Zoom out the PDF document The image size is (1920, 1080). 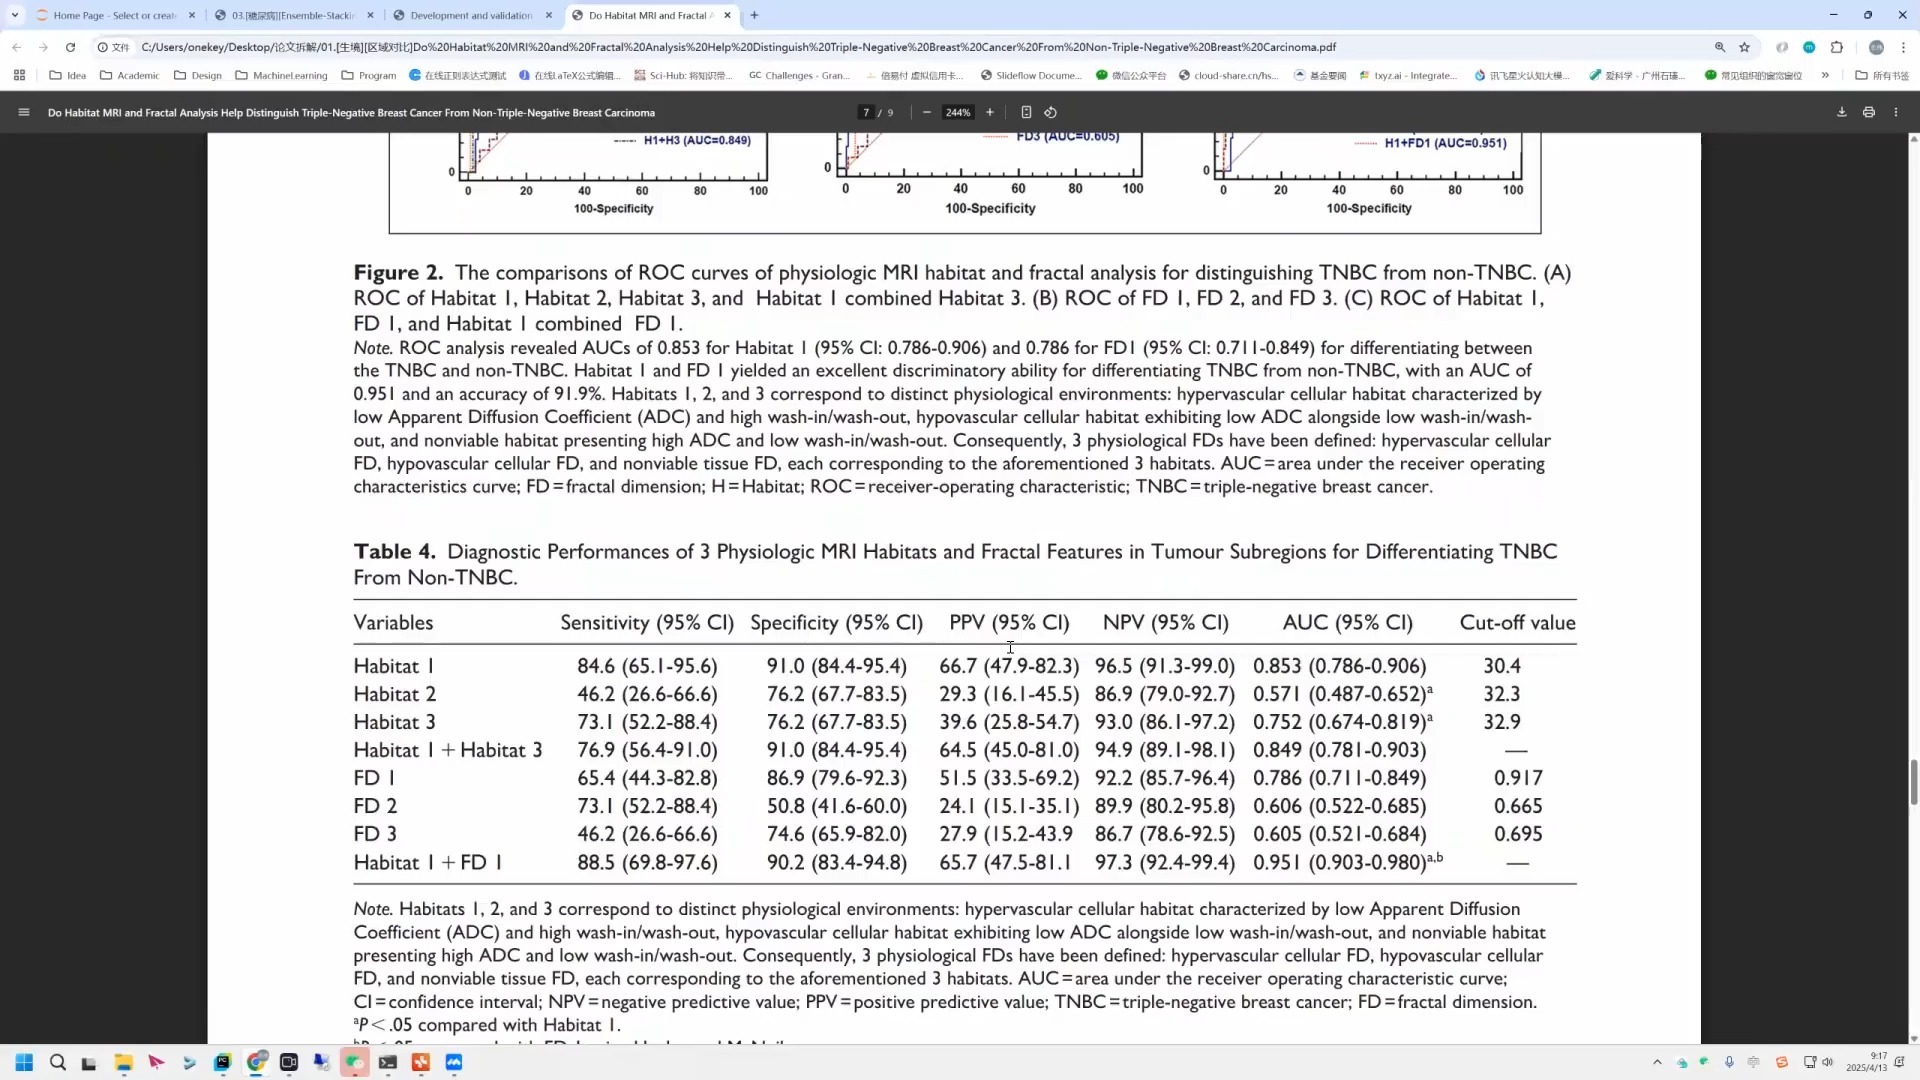[x=927, y=112]
